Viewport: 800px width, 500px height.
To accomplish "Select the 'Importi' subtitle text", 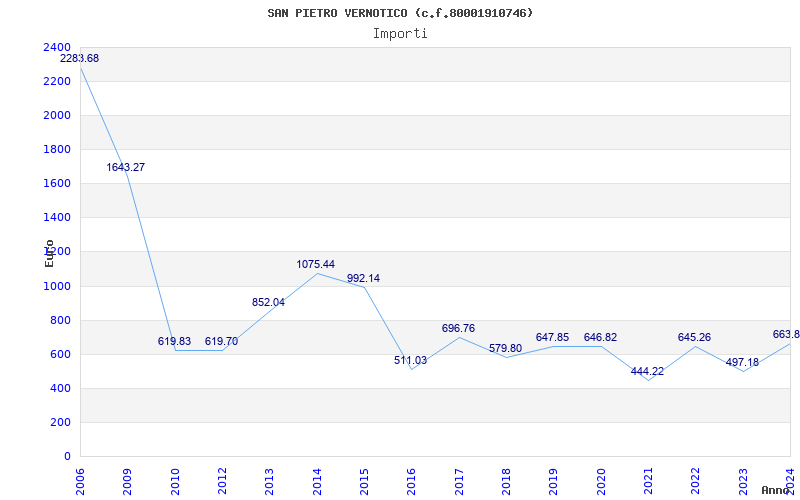I will coord(400,34).
